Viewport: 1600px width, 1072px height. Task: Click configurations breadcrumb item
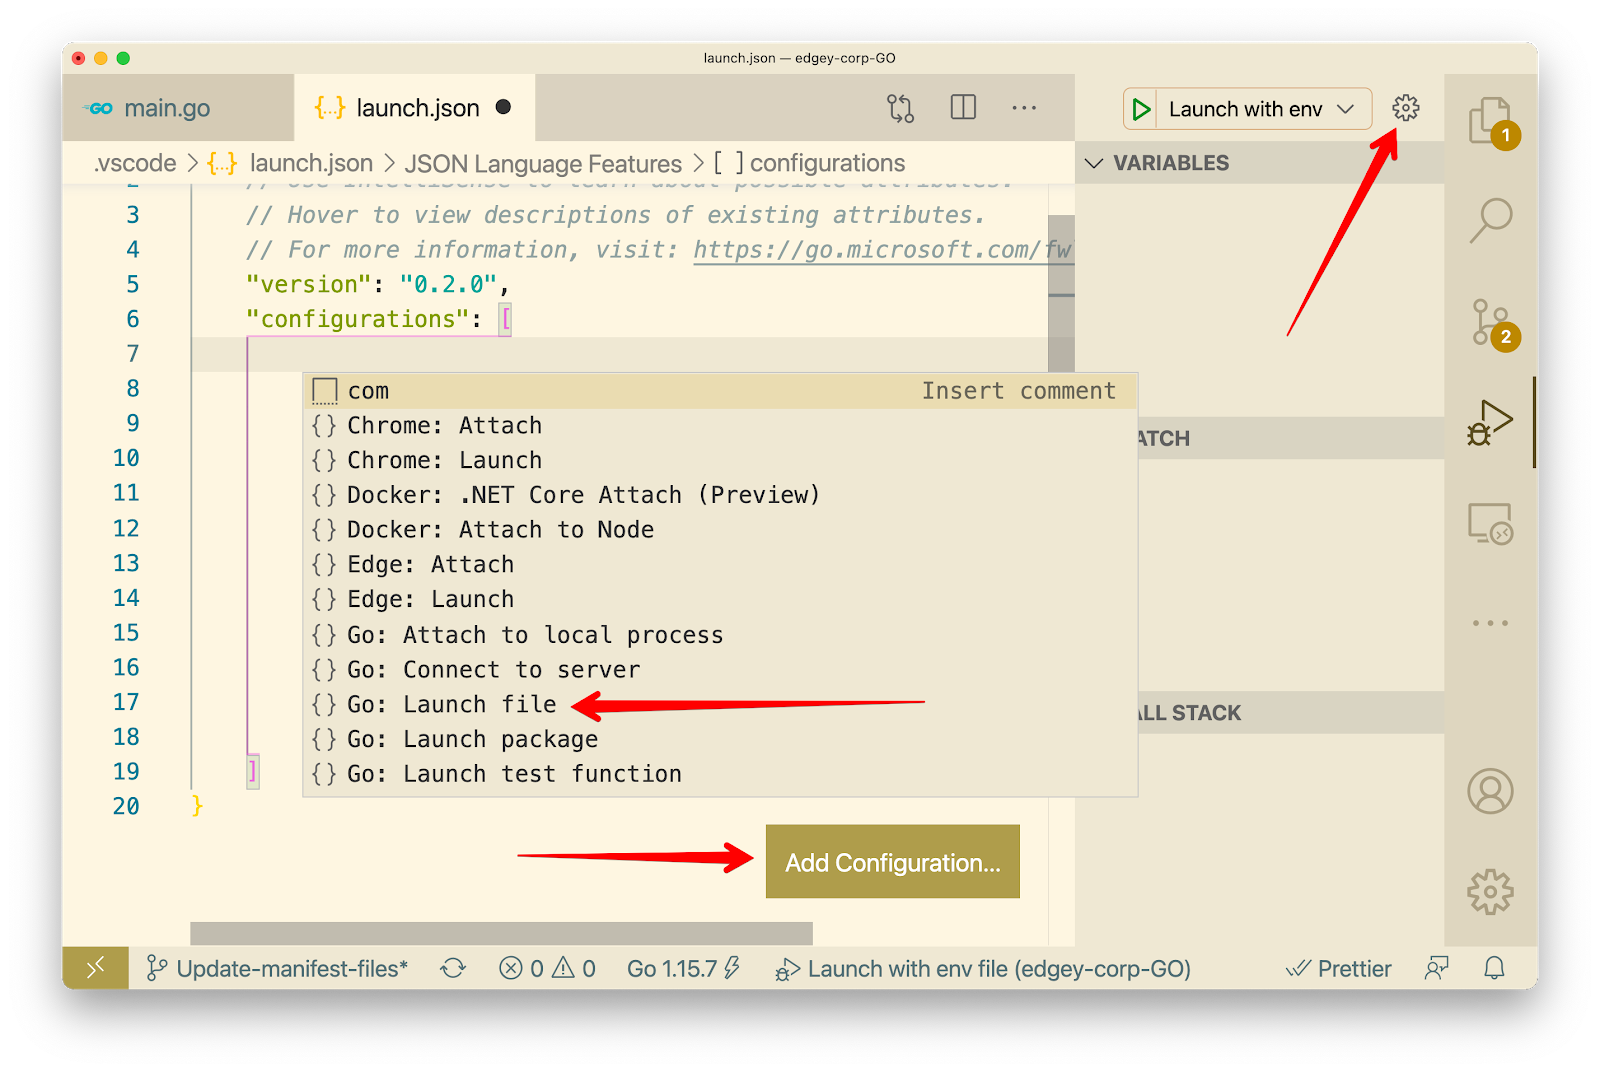point(827,163)
